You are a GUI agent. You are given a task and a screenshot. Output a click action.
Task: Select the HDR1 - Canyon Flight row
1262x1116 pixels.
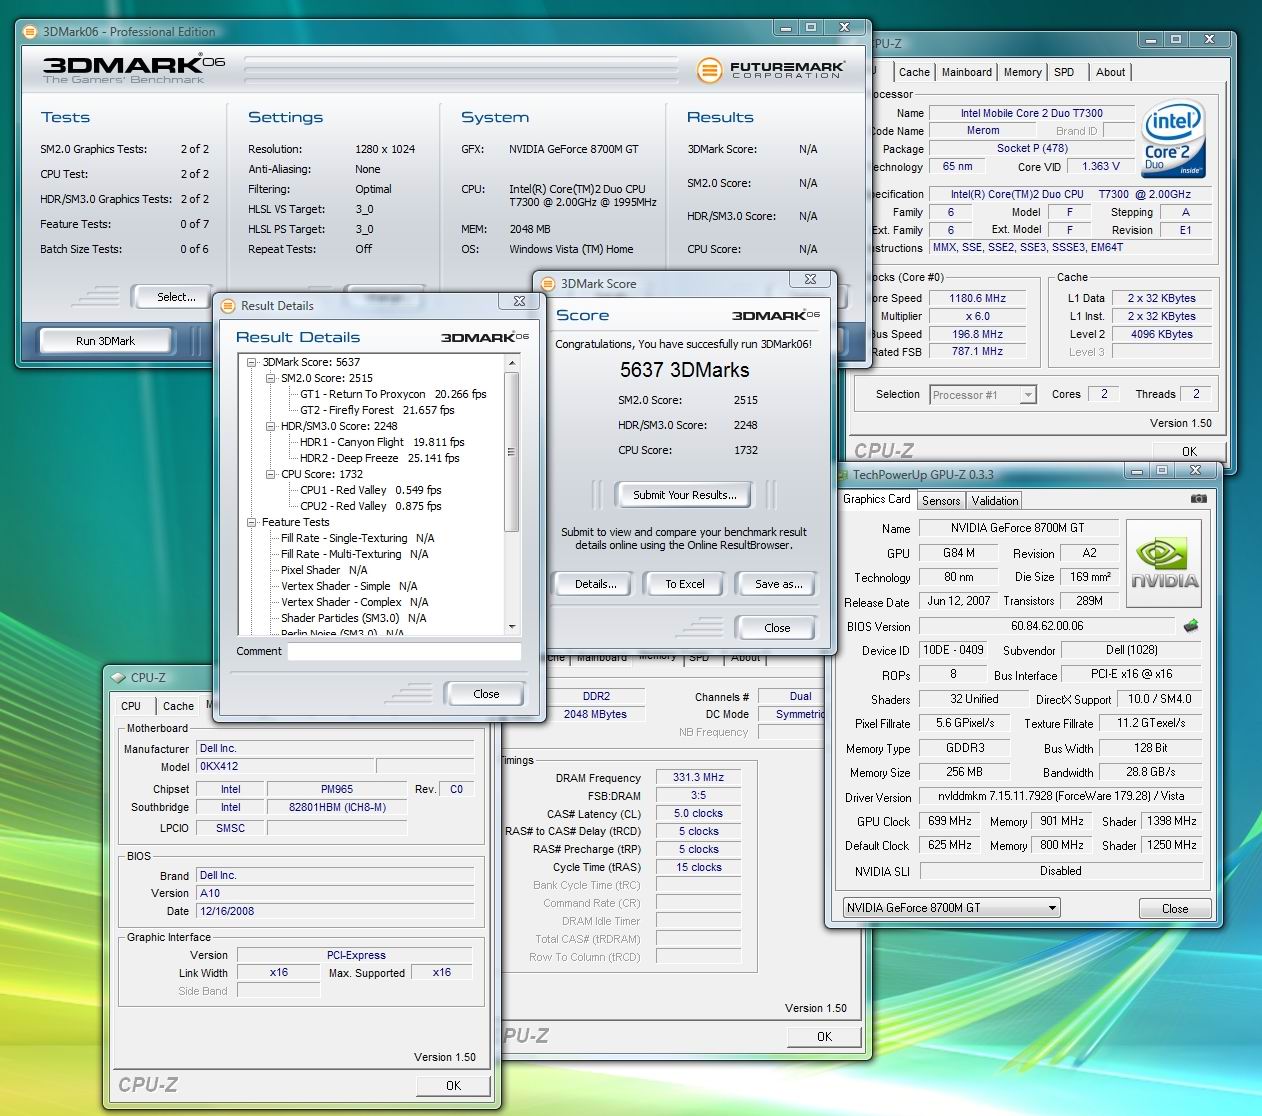(x=382, y=442)
